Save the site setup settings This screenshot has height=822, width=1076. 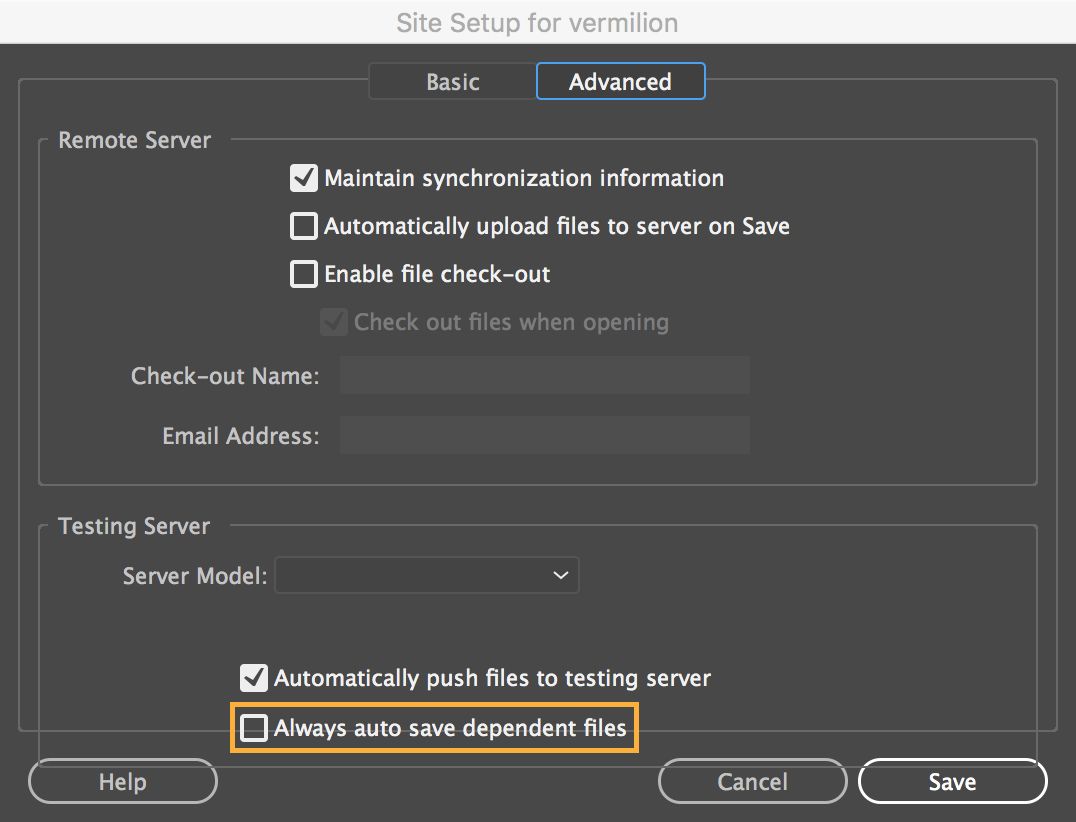(x=952, y=781)
